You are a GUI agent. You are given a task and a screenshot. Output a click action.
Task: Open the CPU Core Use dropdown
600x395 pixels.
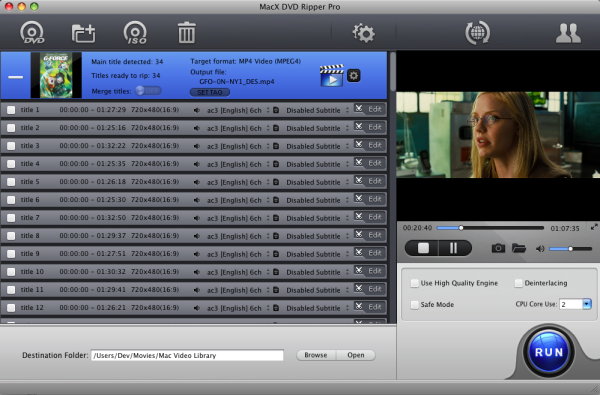[x=587, y=304]
